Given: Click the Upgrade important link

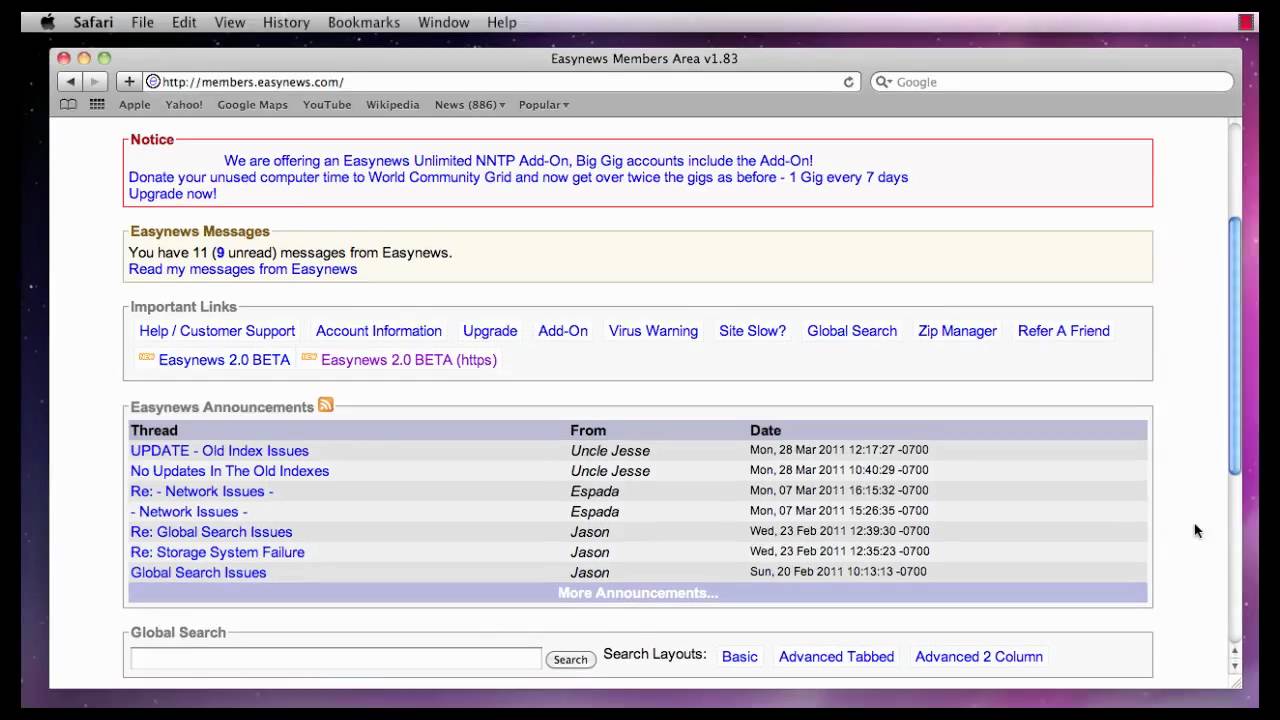Looking at the screenshot, I should [490, 331].
